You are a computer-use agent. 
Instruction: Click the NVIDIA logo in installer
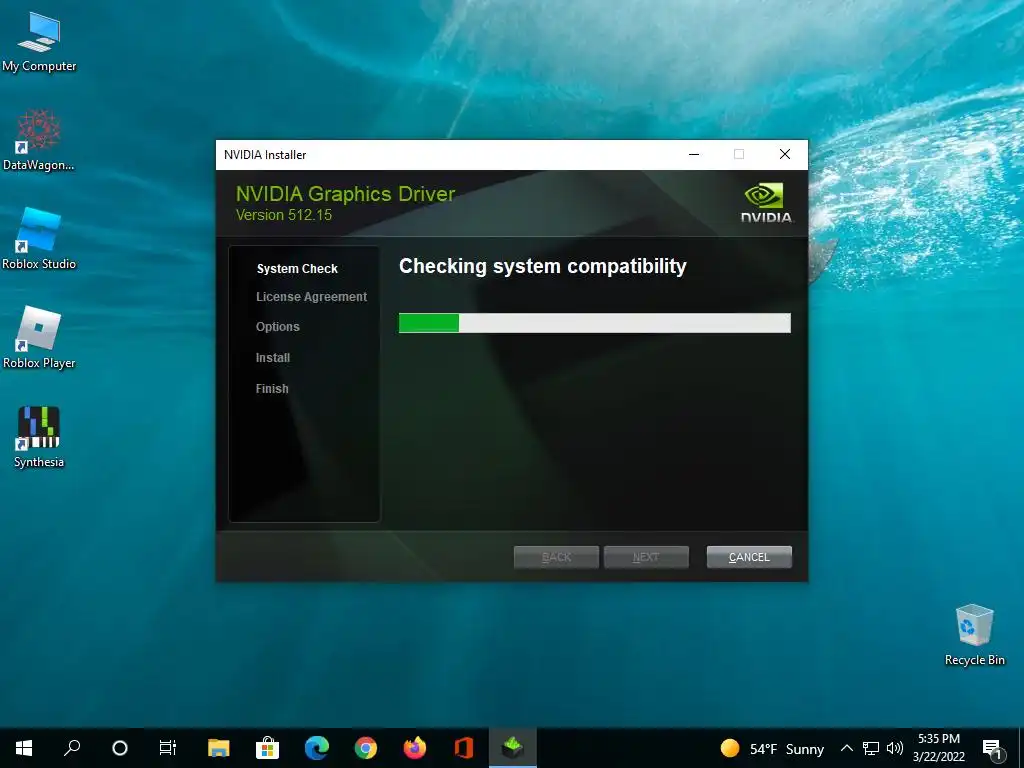point(767,203)
